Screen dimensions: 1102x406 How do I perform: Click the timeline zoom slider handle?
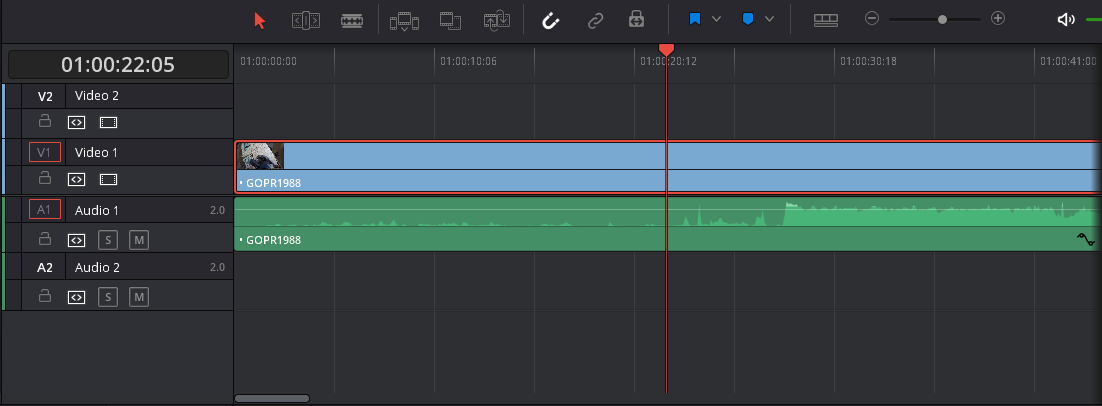coord(942,20)
